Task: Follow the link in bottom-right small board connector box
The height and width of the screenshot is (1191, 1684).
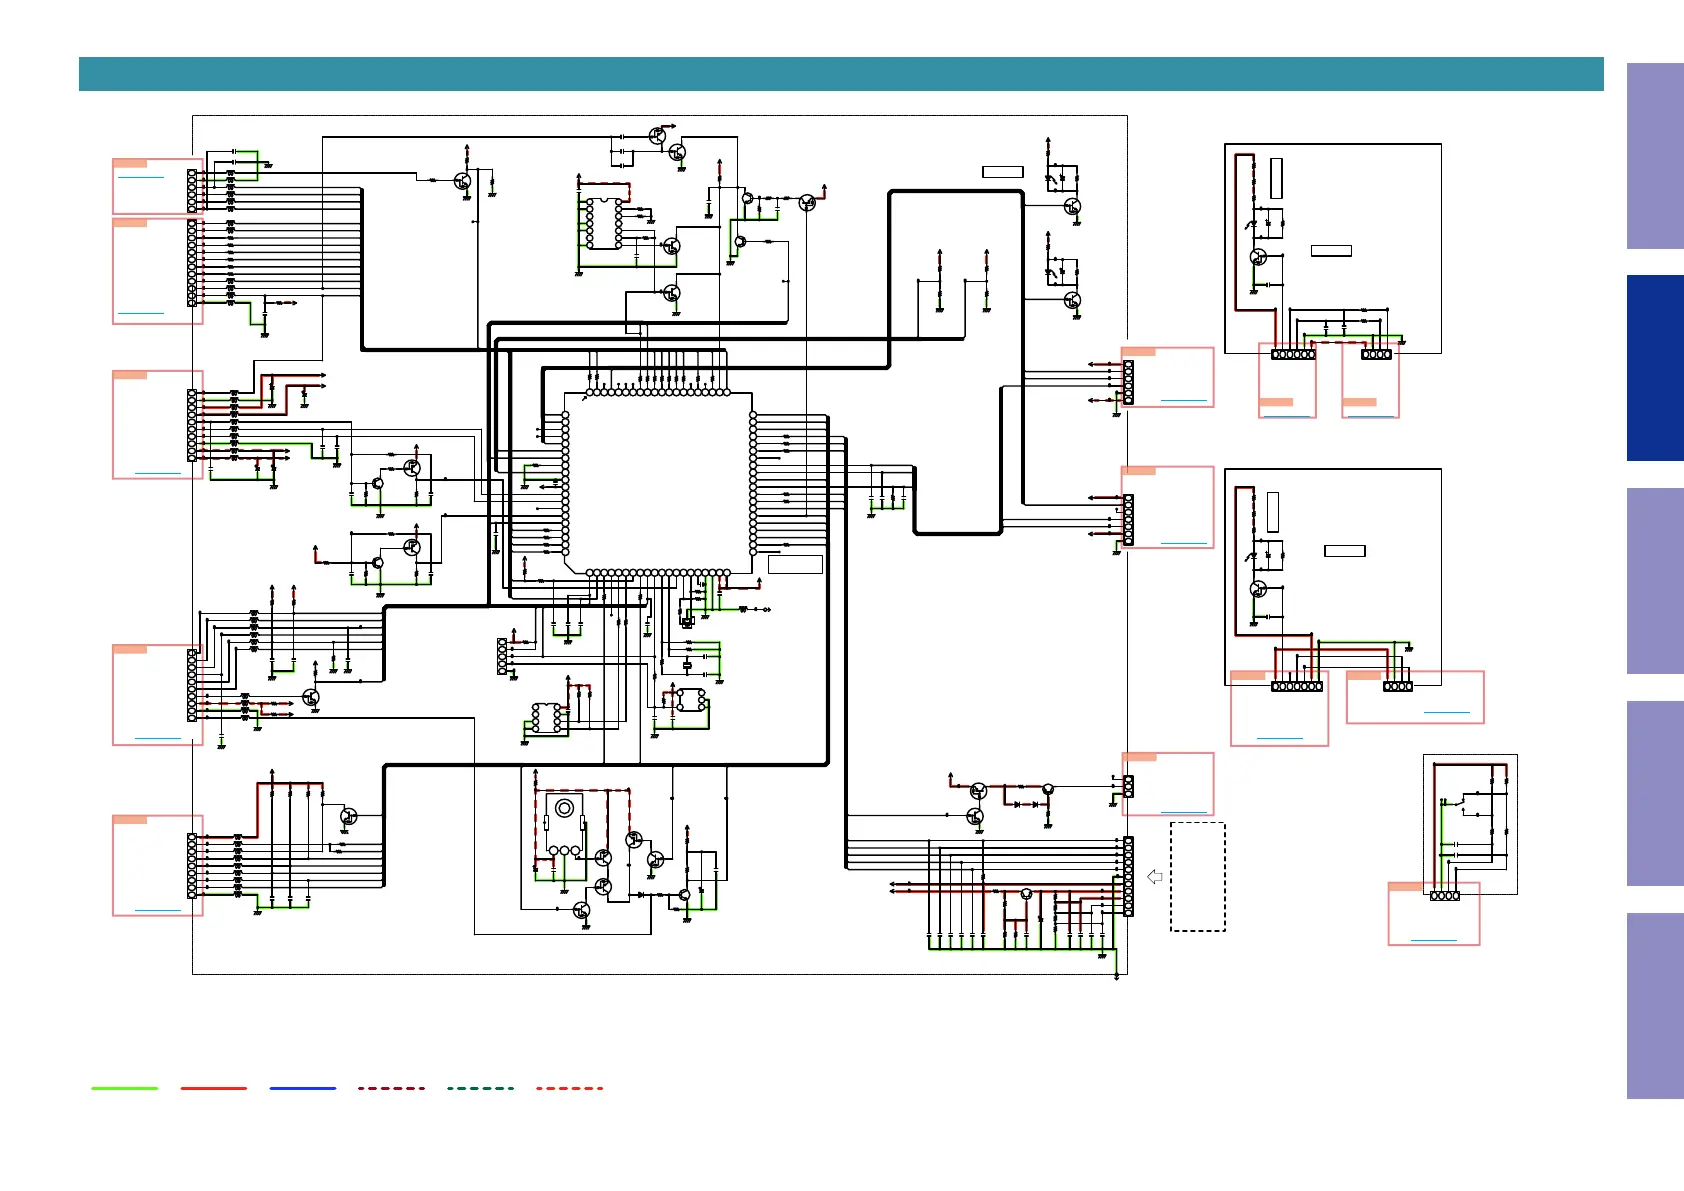Action: (1433, 940)
